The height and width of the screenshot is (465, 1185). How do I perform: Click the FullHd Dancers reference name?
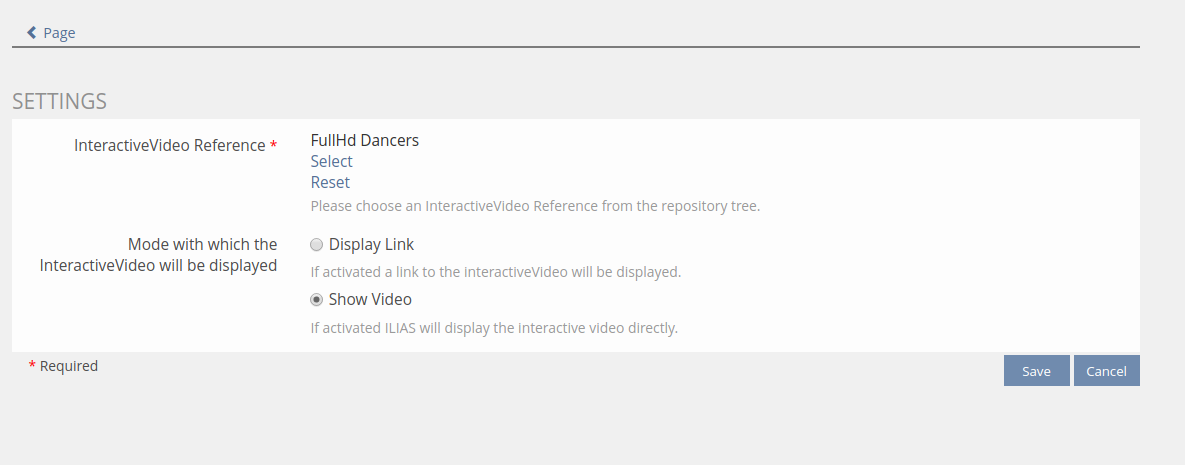tap(364, 140)
